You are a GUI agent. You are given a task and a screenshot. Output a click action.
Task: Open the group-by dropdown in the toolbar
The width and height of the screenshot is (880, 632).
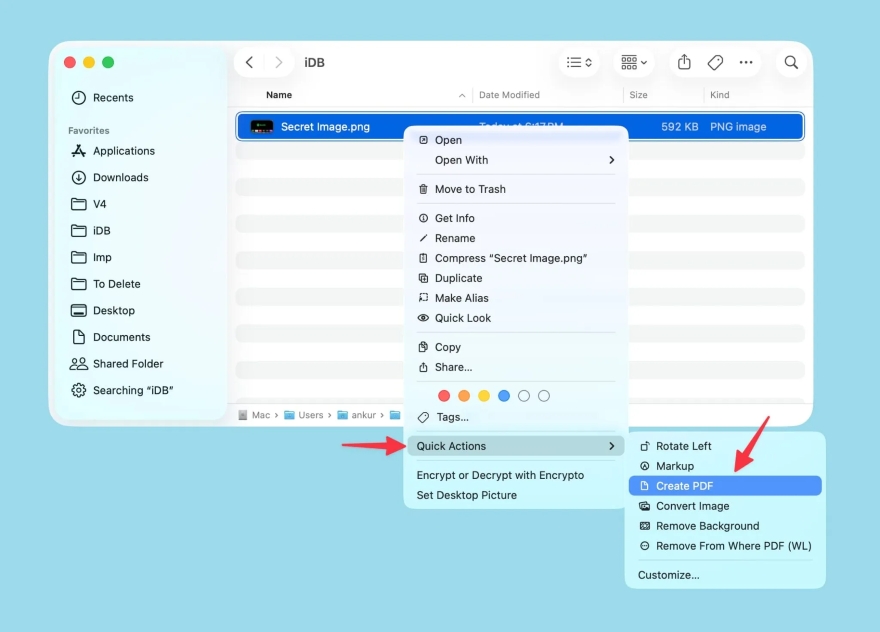633,62
